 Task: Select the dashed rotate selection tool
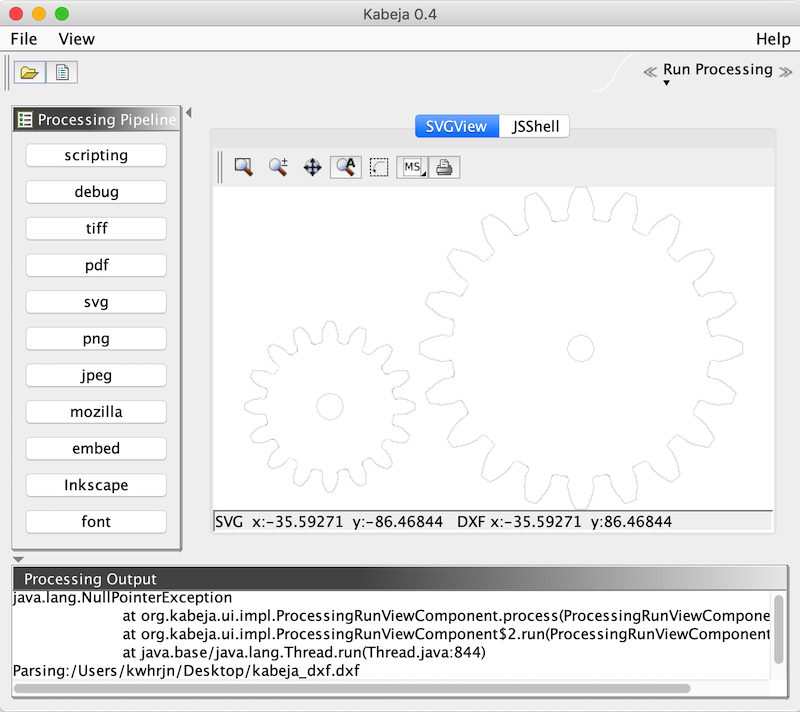pos(379,167)
